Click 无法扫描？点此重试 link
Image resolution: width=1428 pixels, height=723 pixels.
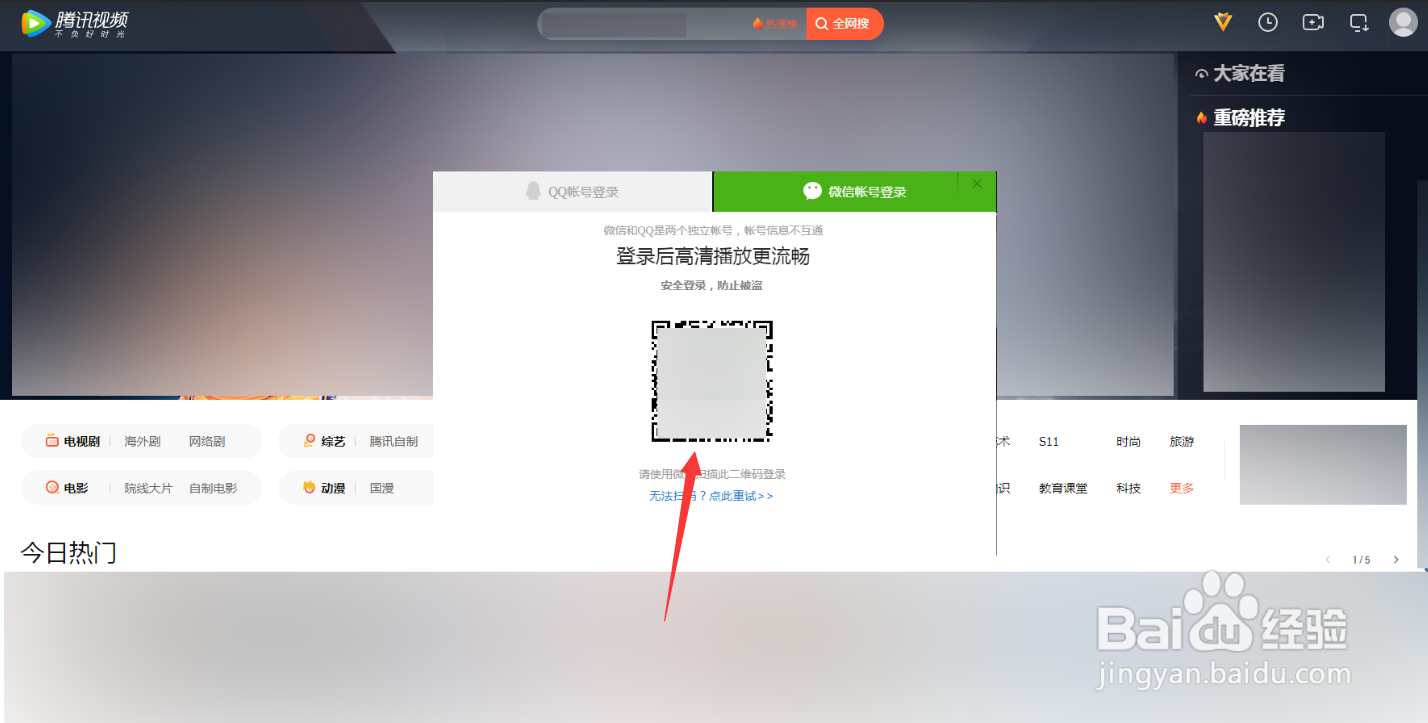click(x=711, y=496)
